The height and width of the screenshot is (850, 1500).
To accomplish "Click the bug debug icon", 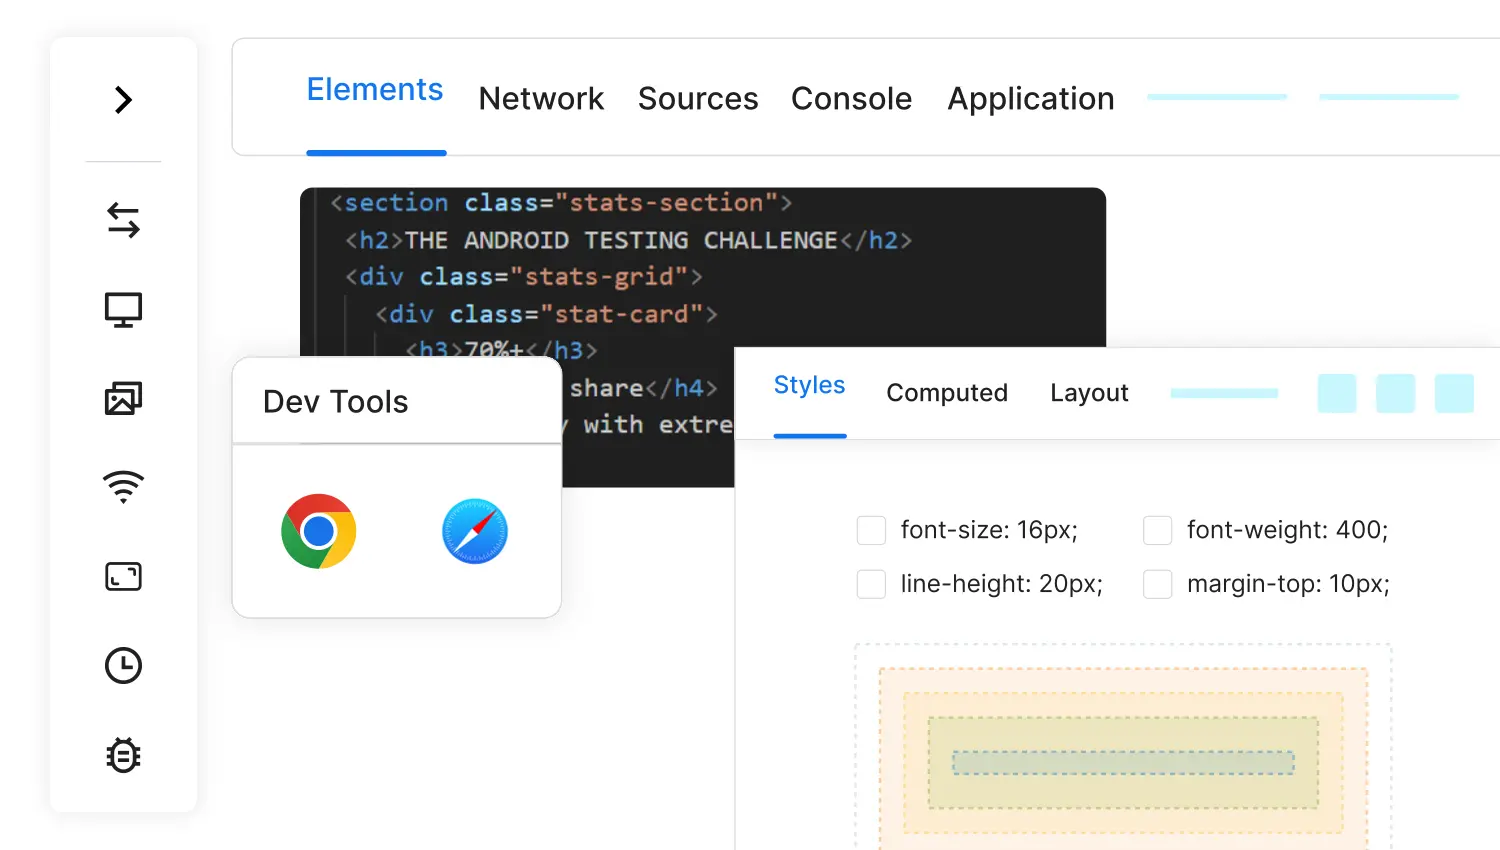I will pos(123,755).
